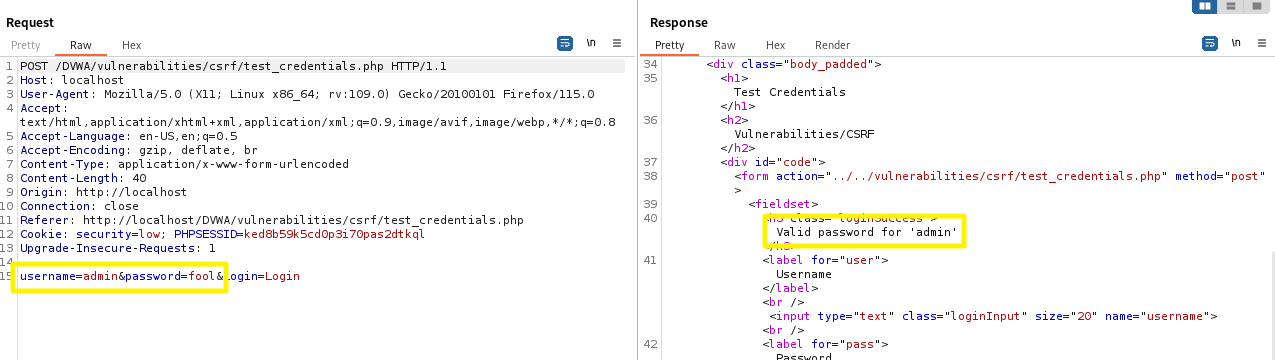Open the Response panel hamburger menu
The width and height of the screenshot is (1275, 360).
coord(1262,44)
